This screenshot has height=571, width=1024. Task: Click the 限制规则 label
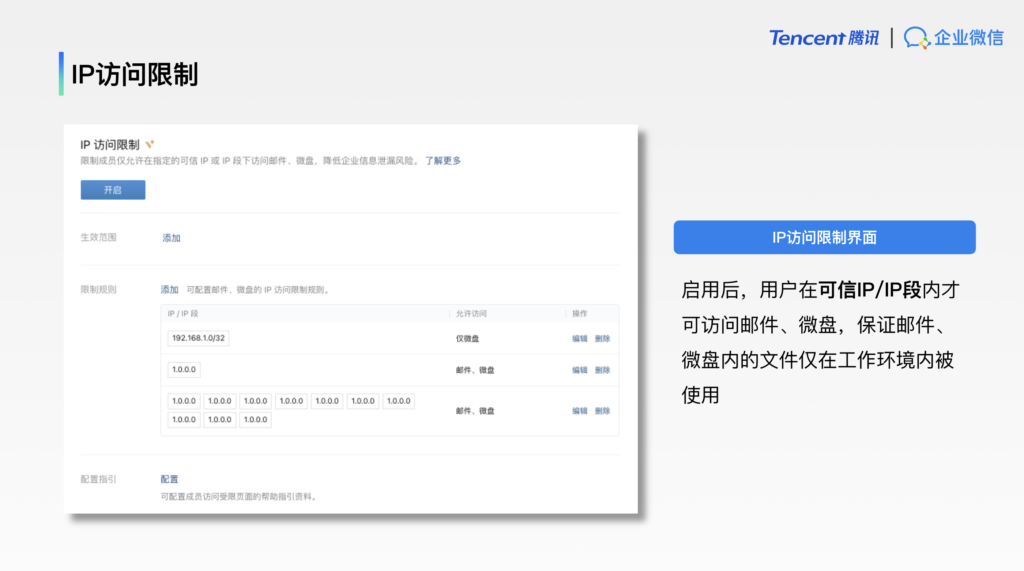click(x=99, y=289)
